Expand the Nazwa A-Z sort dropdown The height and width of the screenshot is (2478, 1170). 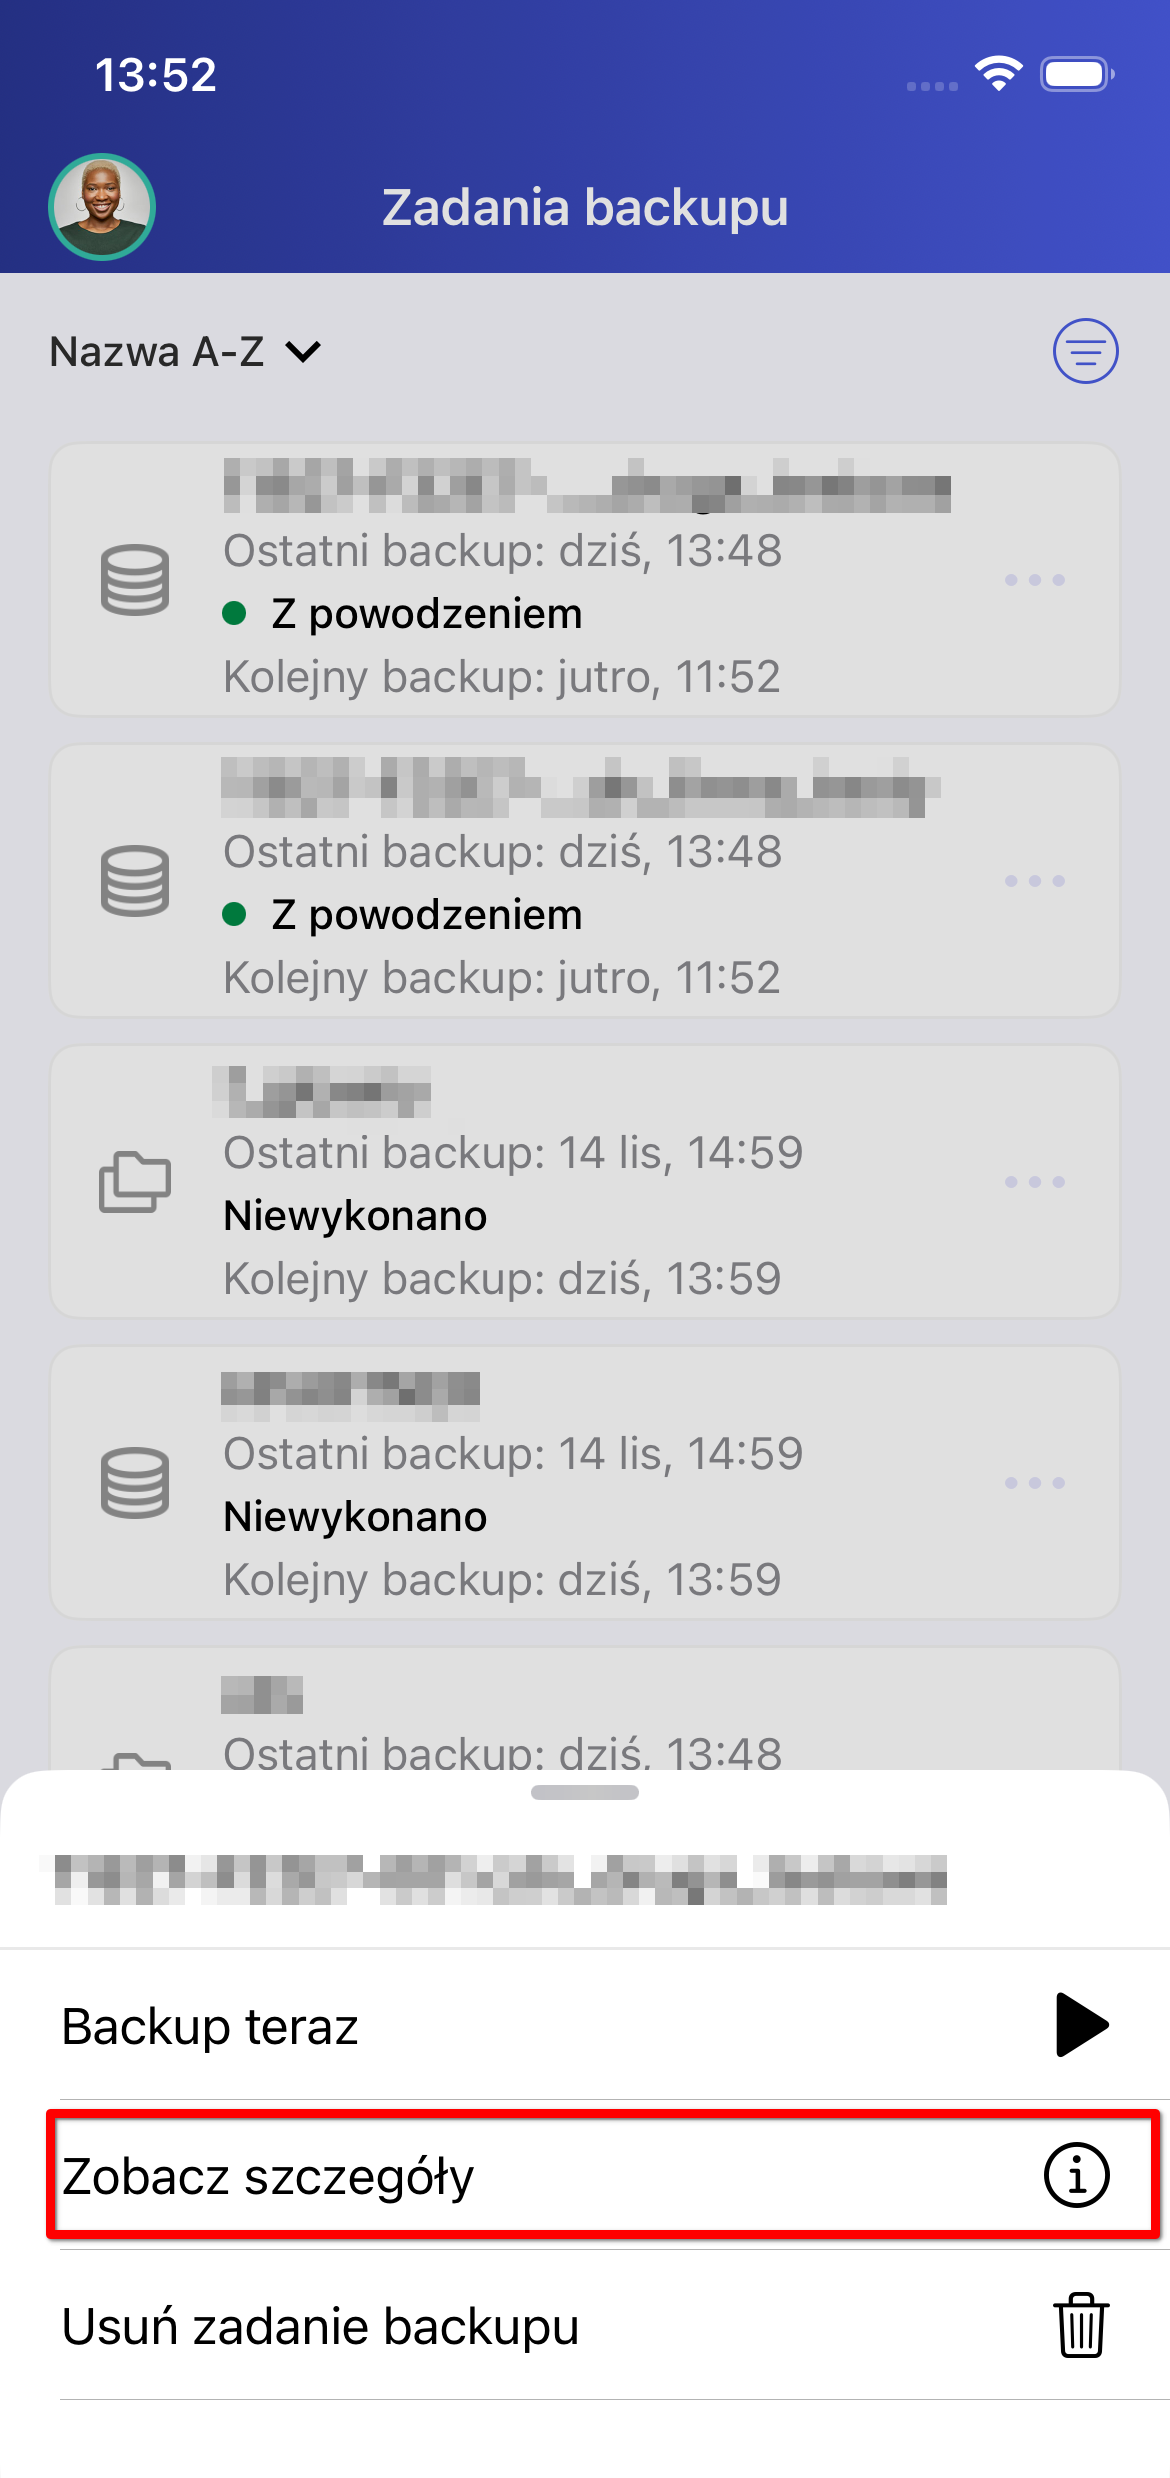click(x=186, y=352)
